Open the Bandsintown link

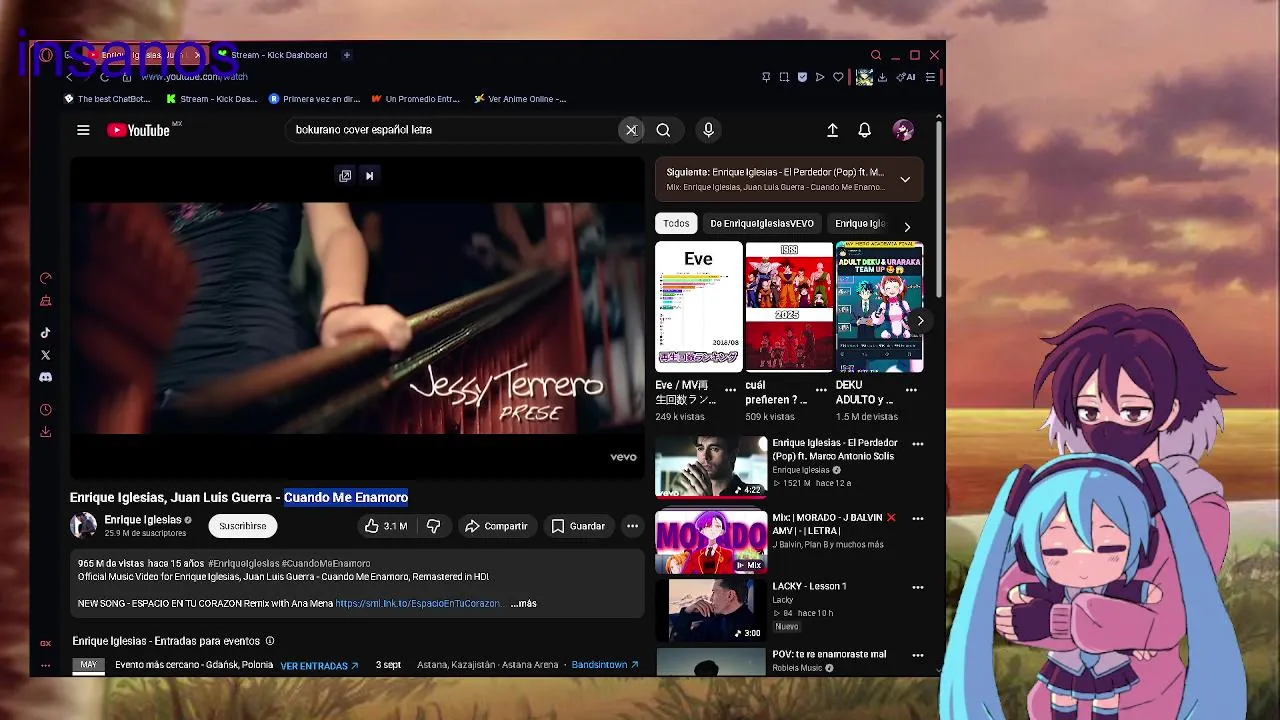(605, 665)
